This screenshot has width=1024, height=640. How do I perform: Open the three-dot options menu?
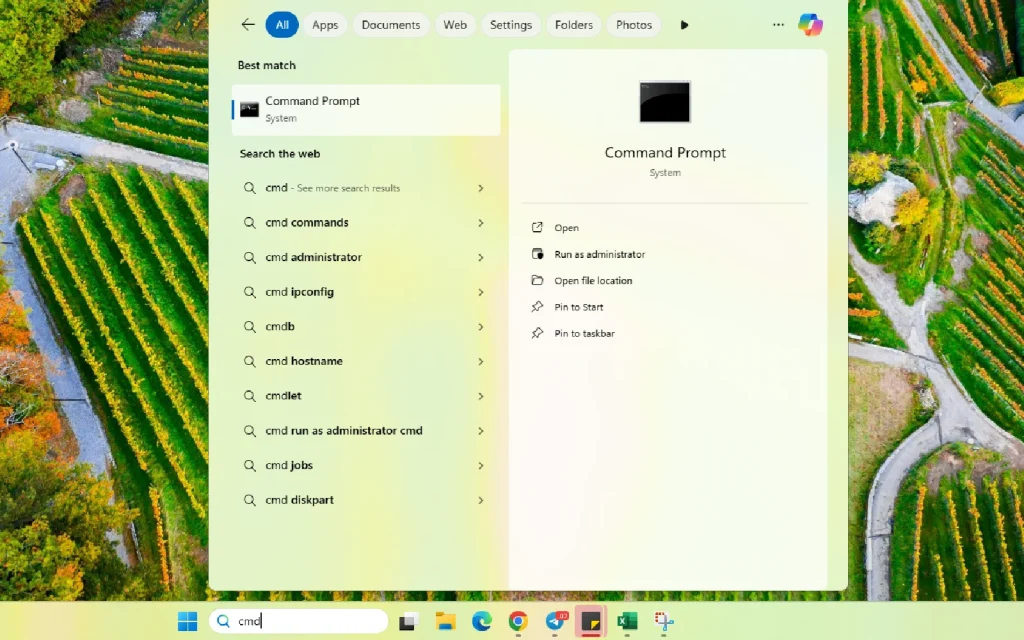coord(778,25)
